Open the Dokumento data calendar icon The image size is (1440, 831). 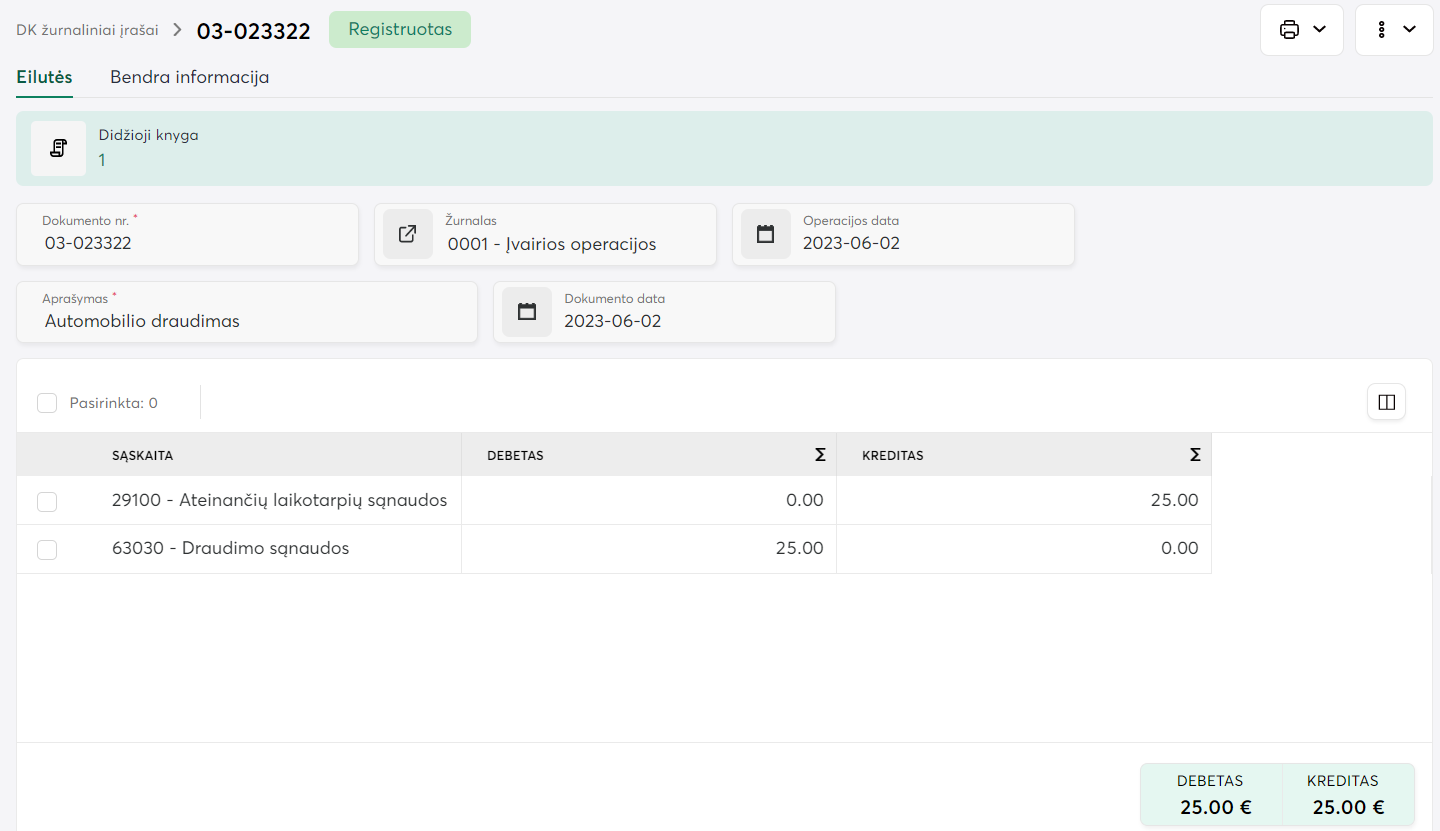pos(527,312)
